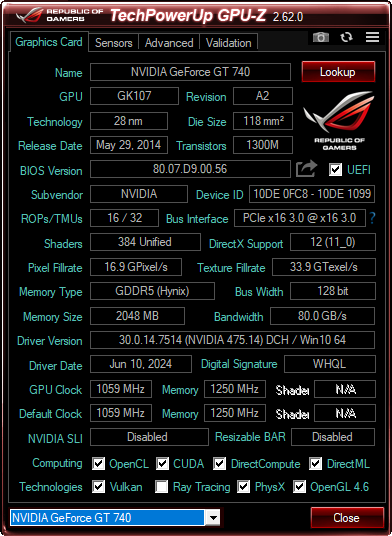Click the Bus Interface question mark
Image resolution: width=392 pixels, height=536 pixels.
click(x=372, y=218)
